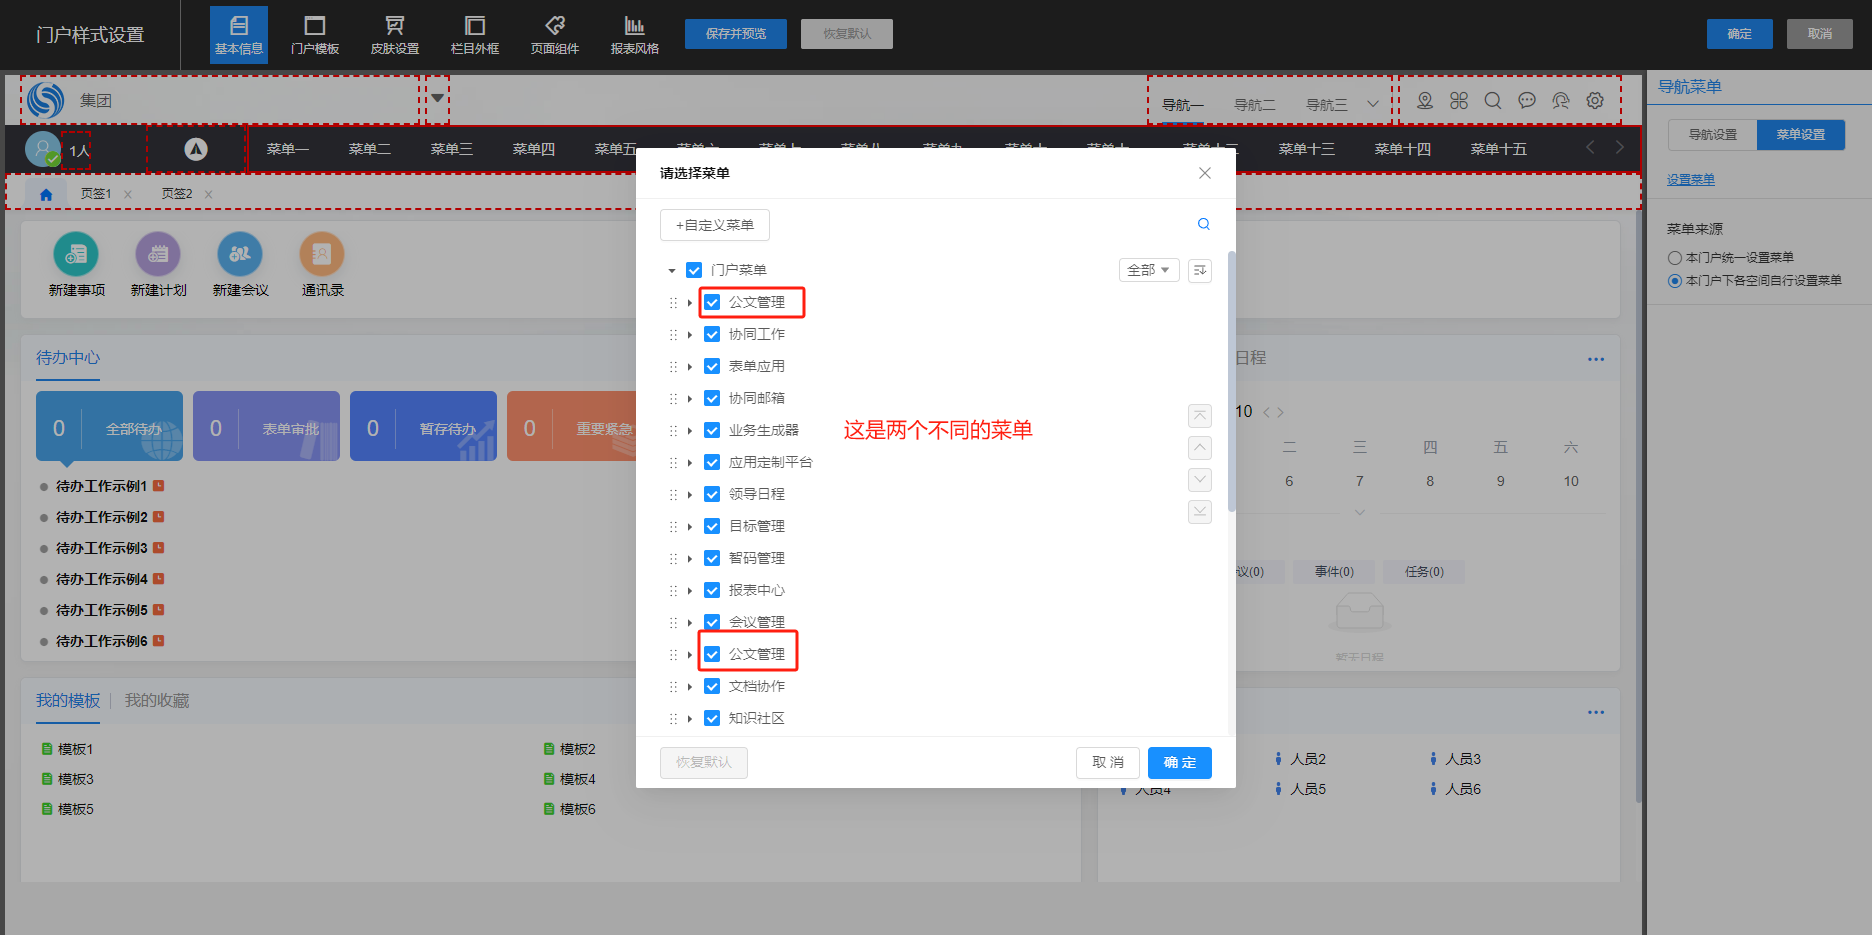Screen dimensions: 1872x935
Task: Click the drag handle beside 领导日程
Action: coord(673,495)
